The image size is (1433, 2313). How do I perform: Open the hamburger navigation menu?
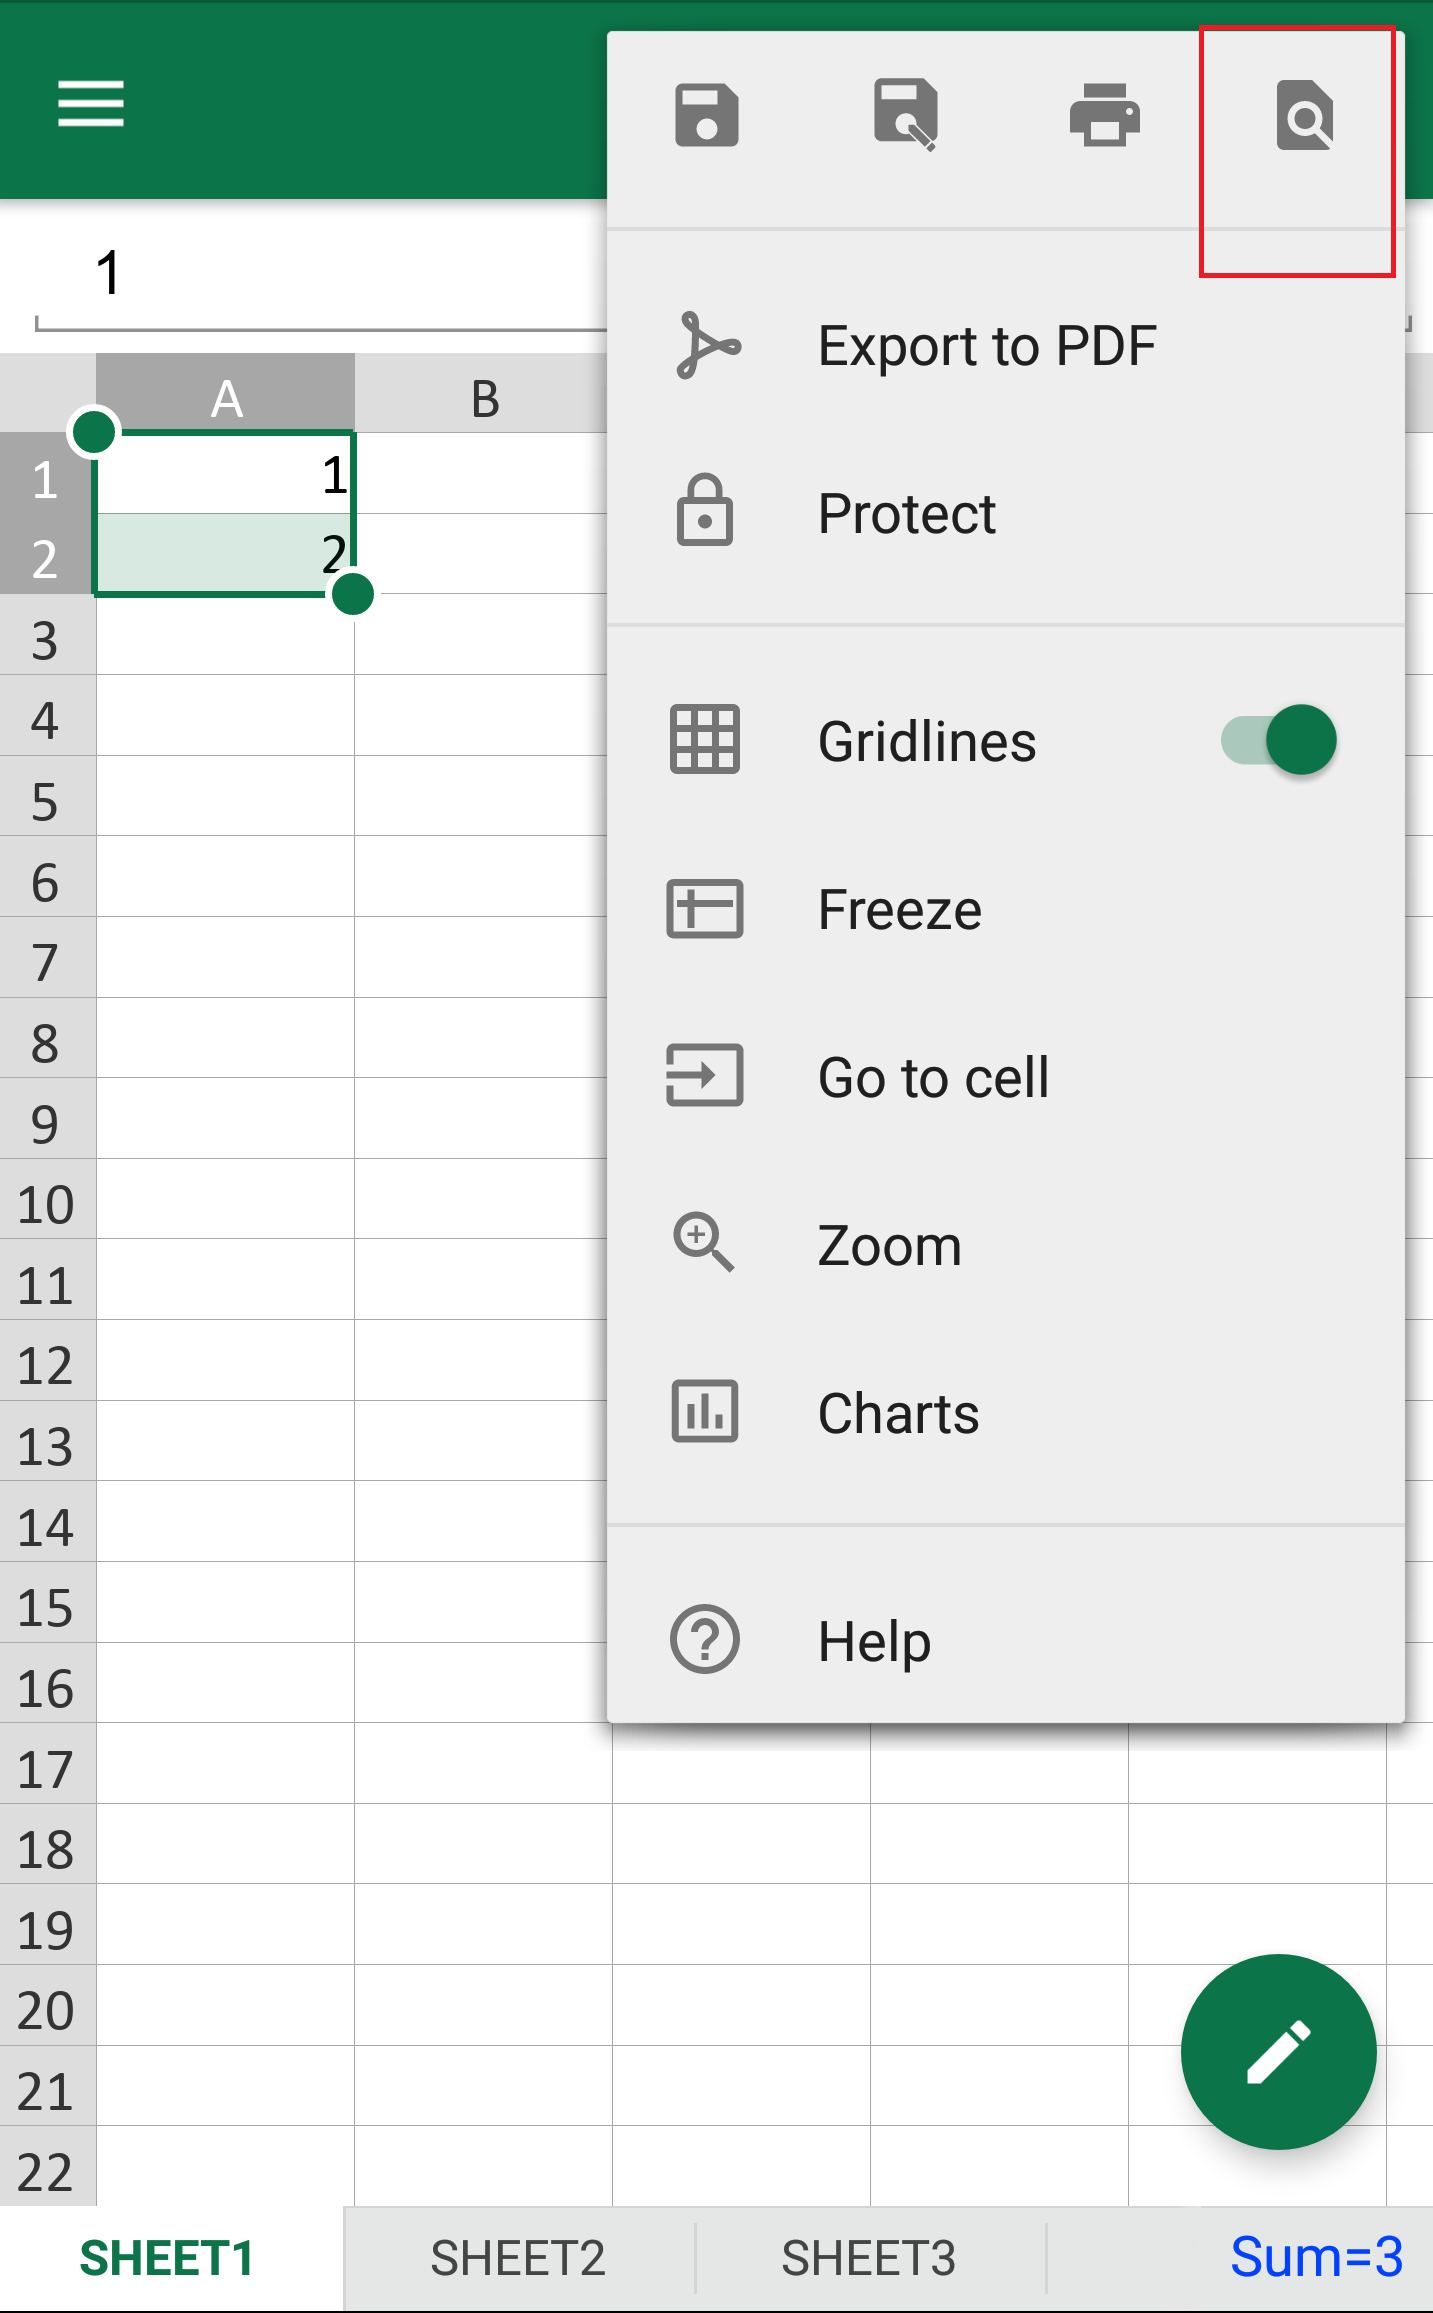(x=91, y=104)
